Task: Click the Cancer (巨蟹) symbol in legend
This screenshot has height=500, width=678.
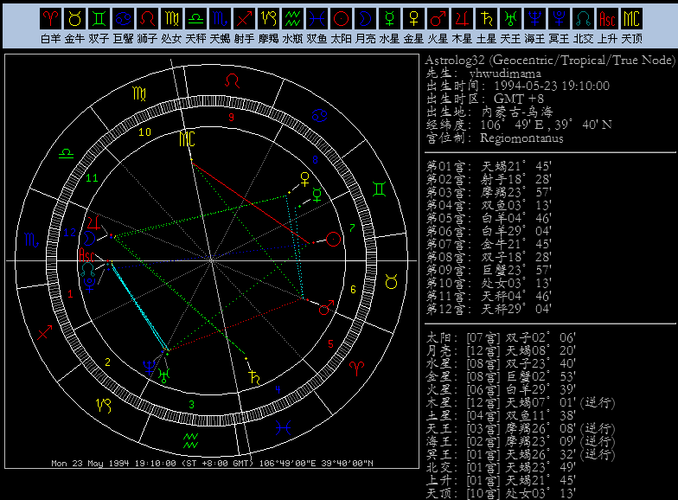Action: click(123, 19)
